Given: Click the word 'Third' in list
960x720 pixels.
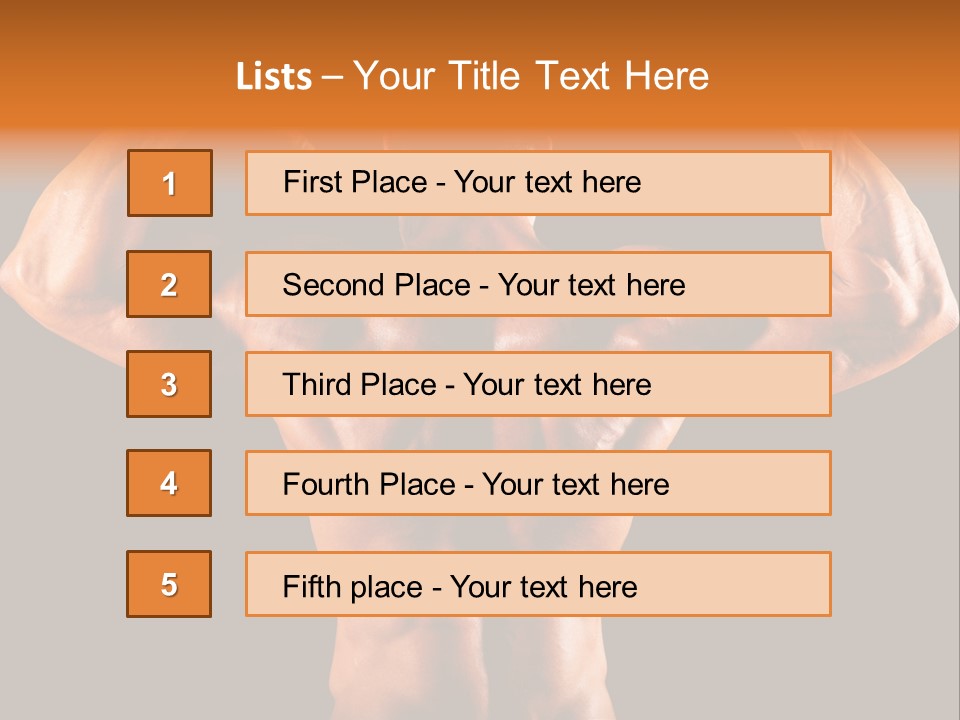Looking at the screenshot, I should click(317, 385).
